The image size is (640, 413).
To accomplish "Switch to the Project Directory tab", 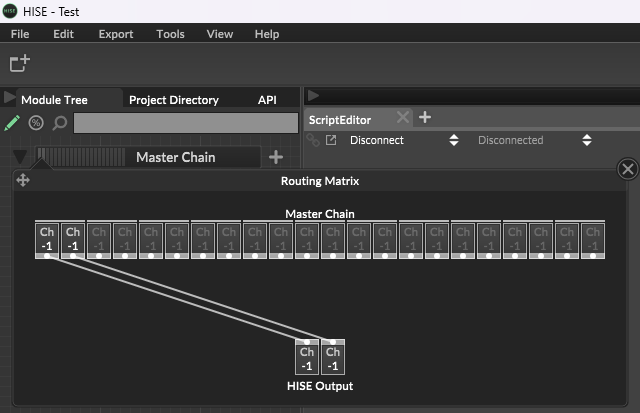I will pos(173,100).
